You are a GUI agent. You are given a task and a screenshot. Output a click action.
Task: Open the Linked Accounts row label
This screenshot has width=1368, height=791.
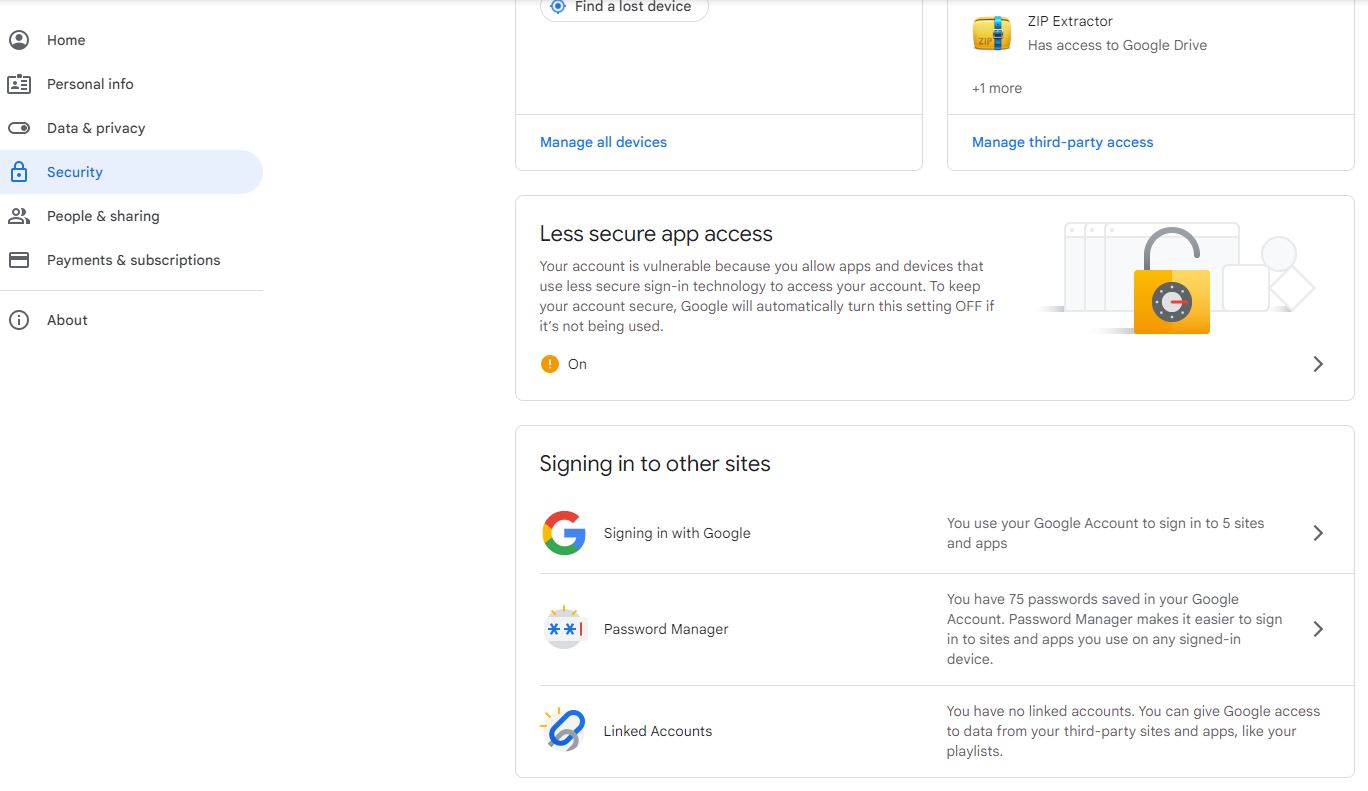[658, 731]
